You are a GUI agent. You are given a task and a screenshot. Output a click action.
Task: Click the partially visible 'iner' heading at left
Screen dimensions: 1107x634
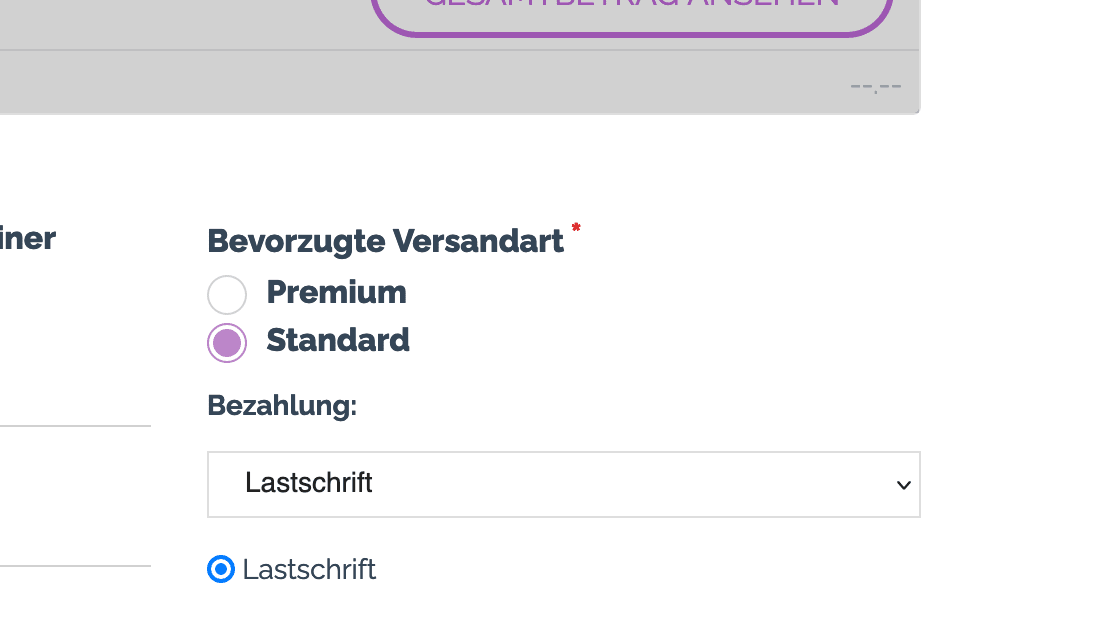[27, 238]
